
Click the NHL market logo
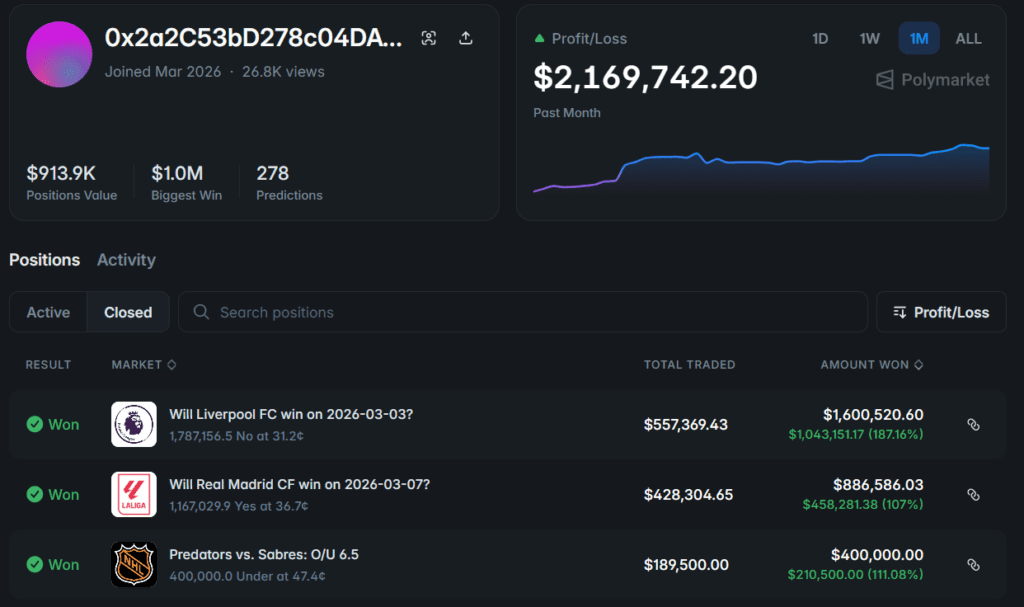click(x=133, y=564)
